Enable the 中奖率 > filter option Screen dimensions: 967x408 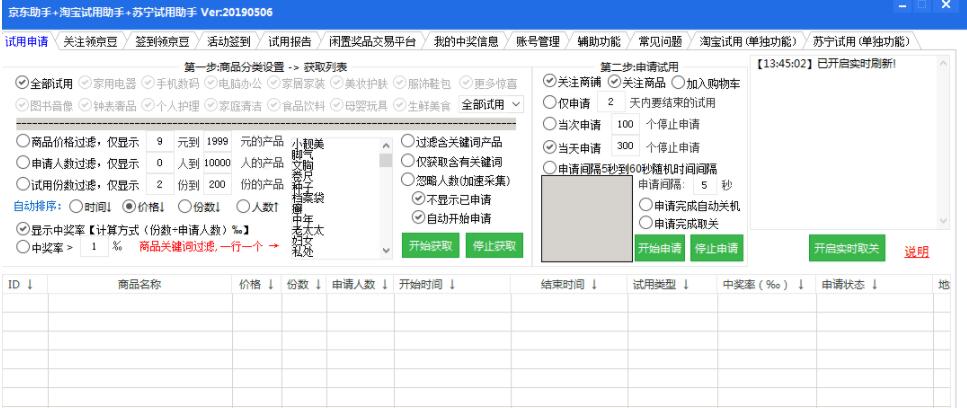pos(45,247)
